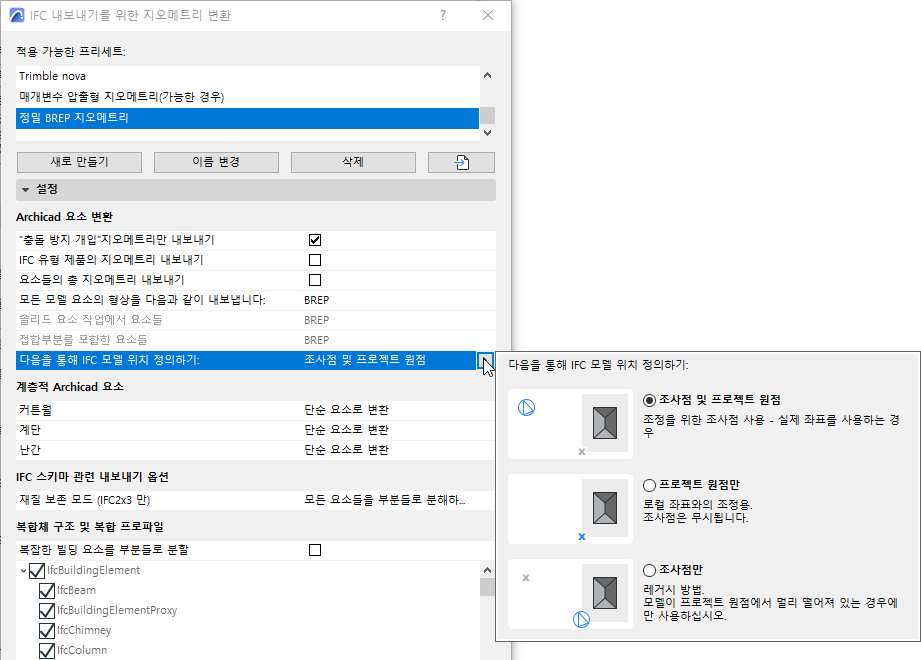Click the IfcColumn tree label

click(82, 651)
